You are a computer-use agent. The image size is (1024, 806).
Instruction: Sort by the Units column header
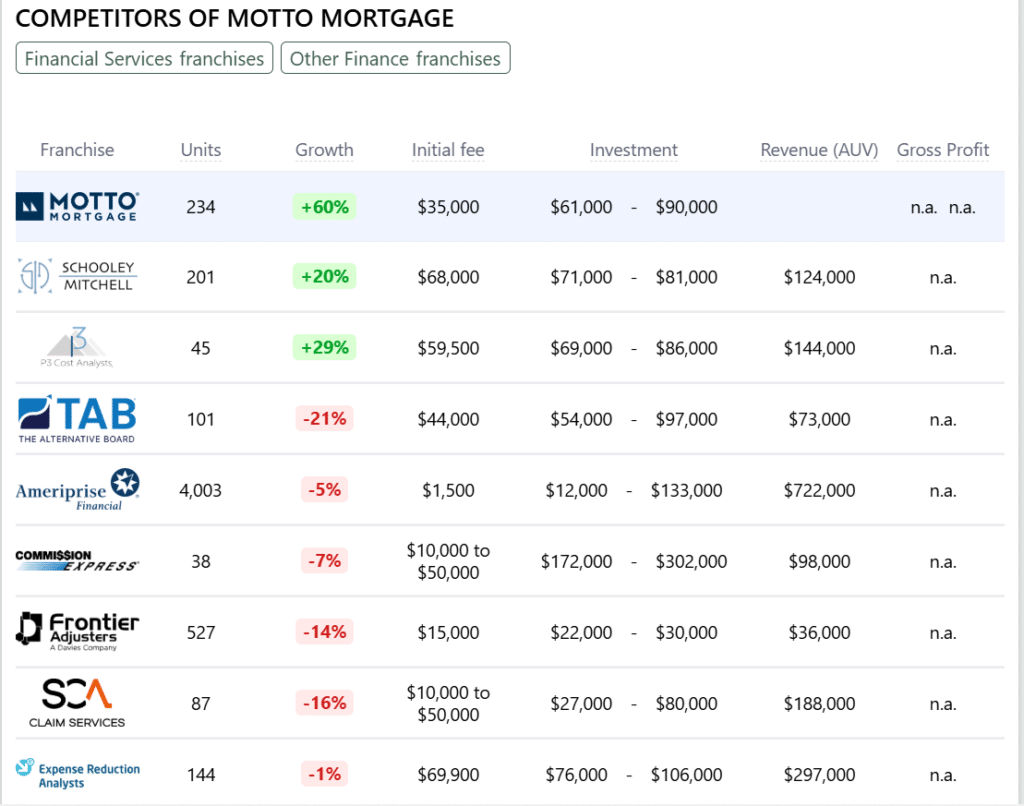coord(200,150)
